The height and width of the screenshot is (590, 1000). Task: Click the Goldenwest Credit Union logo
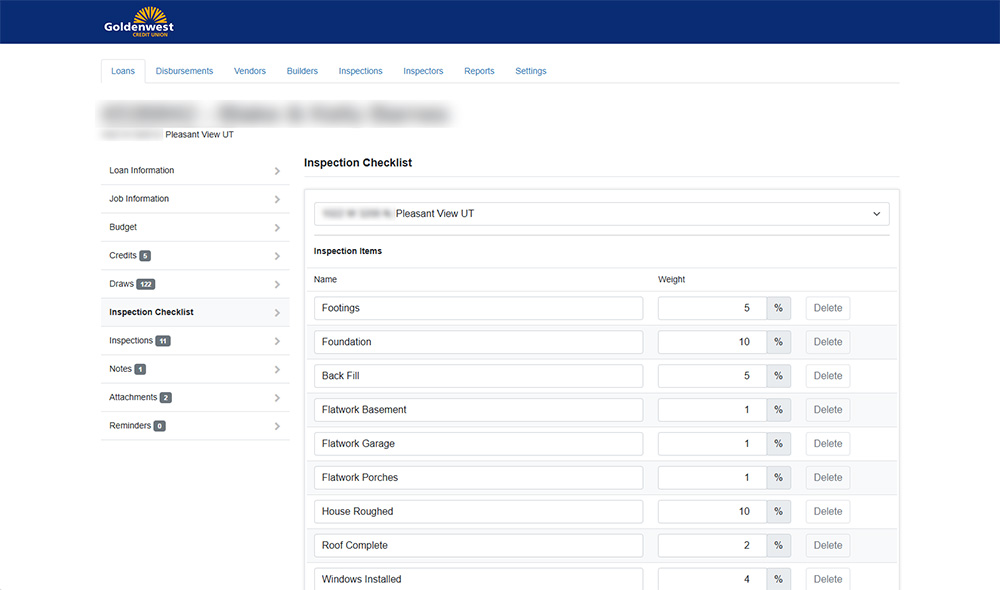pyautogui.click(x=139, y=21)
